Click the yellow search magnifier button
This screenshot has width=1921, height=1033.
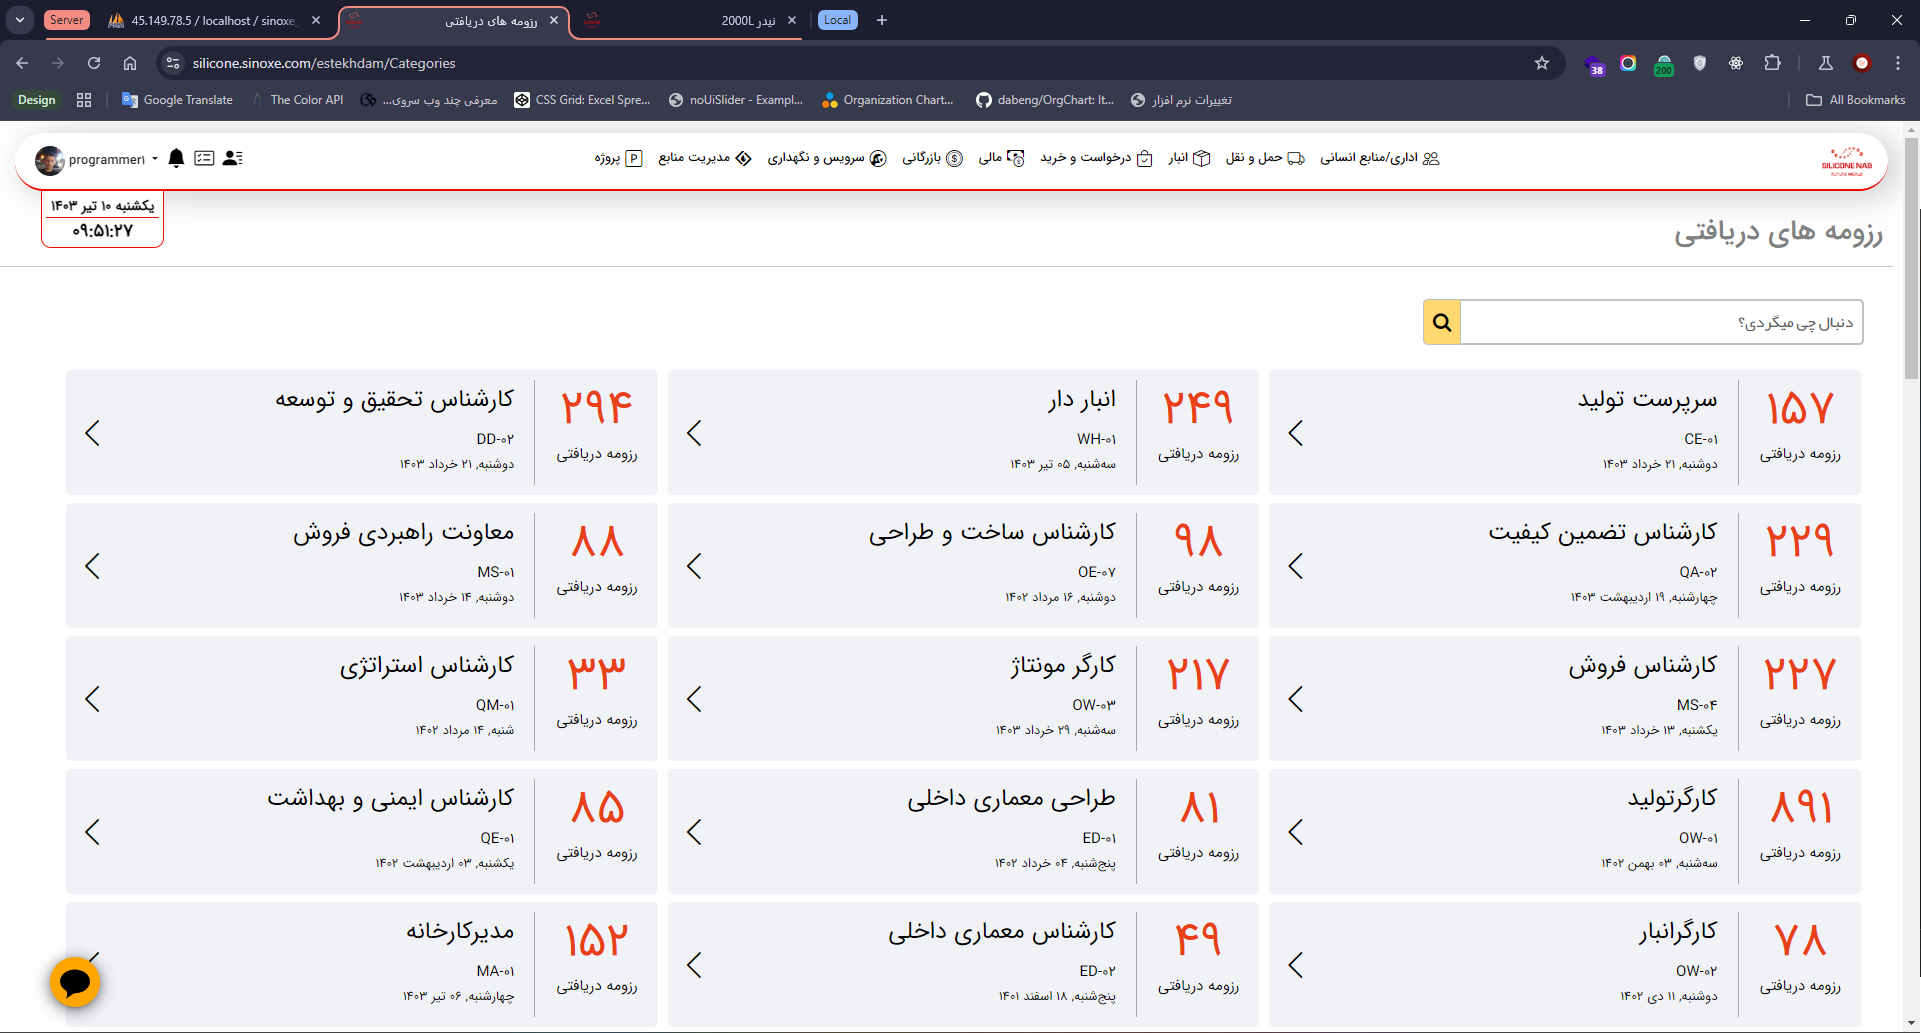[x=1441, y=322]
